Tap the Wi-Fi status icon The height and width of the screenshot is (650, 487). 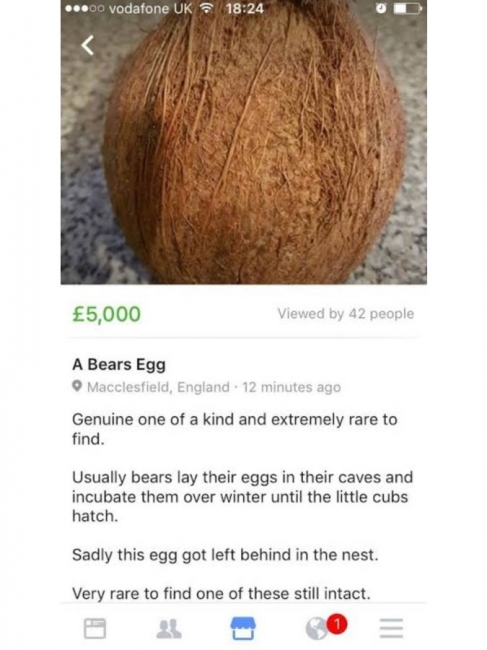tap(205, 8)
